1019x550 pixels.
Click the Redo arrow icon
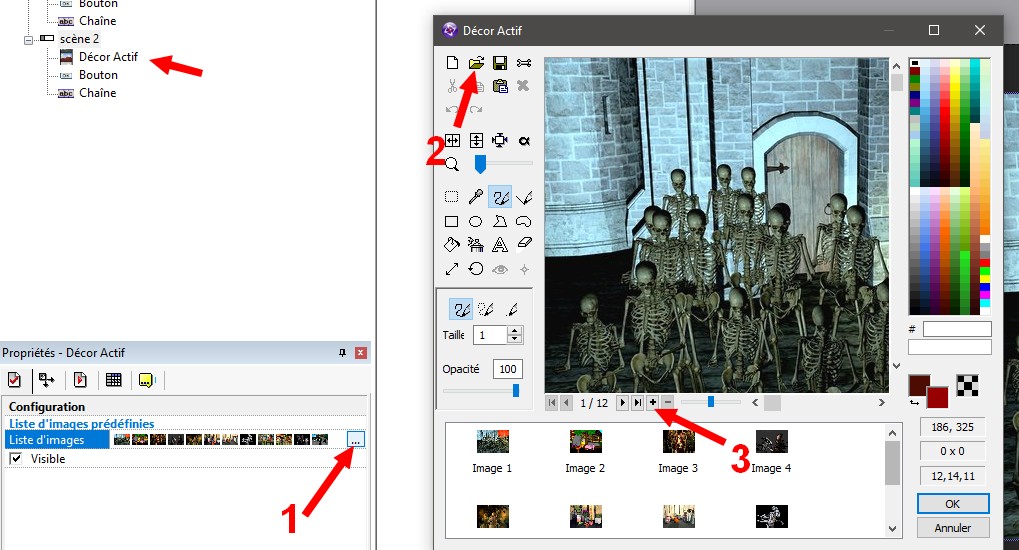tap(476, 109)
